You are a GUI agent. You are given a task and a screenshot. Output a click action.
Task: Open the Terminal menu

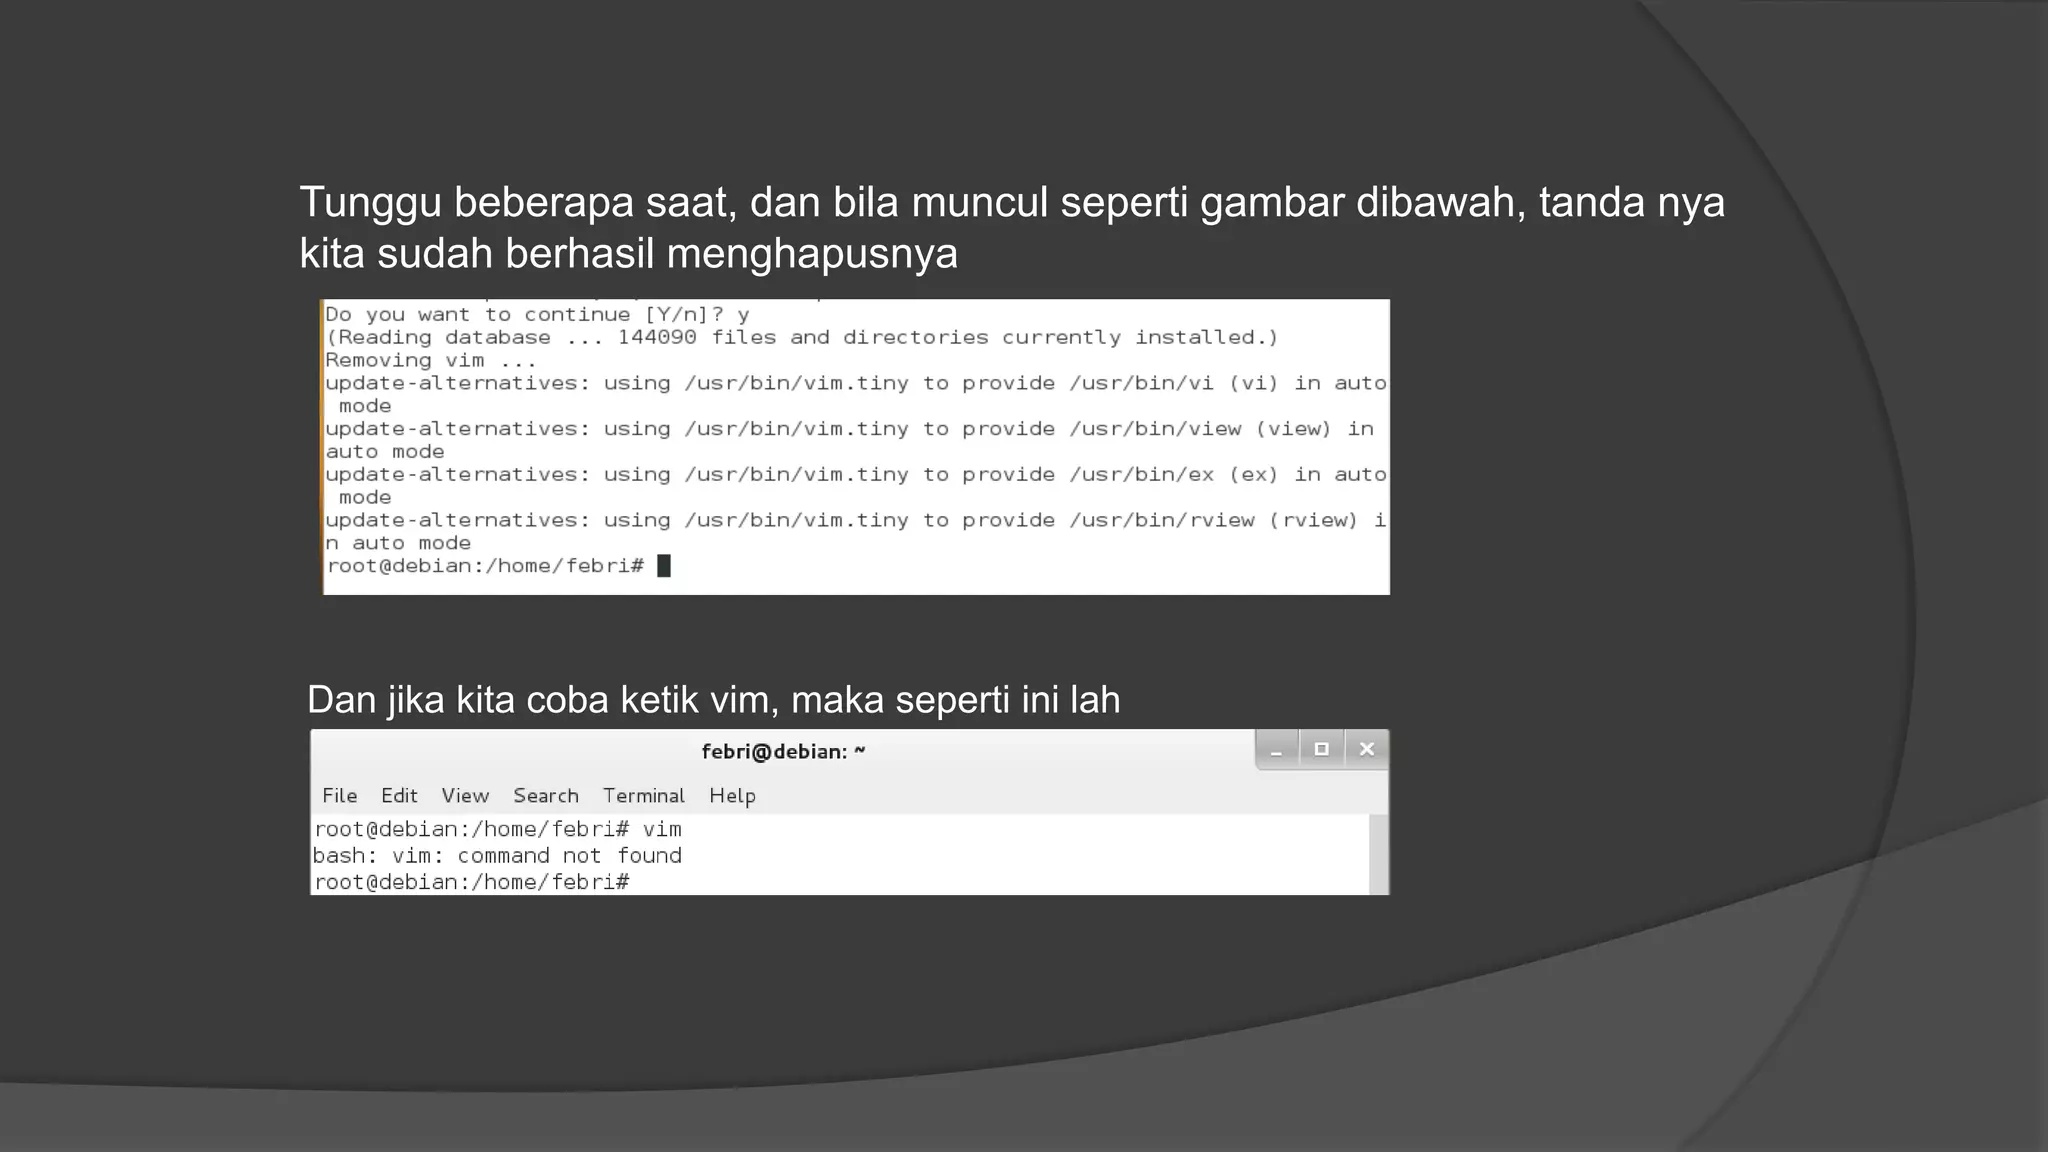click(x=643, y=796)
